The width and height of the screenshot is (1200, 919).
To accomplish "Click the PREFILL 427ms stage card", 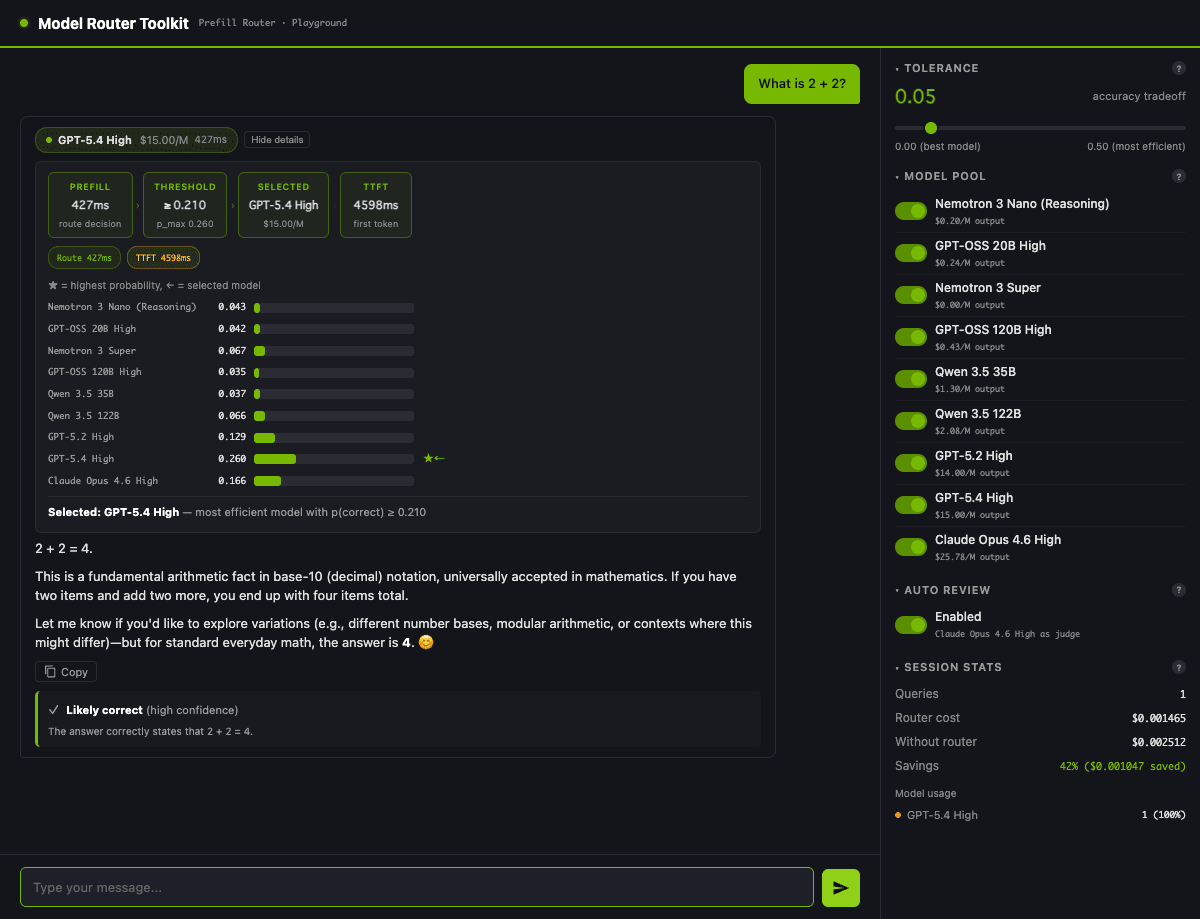I will (90, 205).
